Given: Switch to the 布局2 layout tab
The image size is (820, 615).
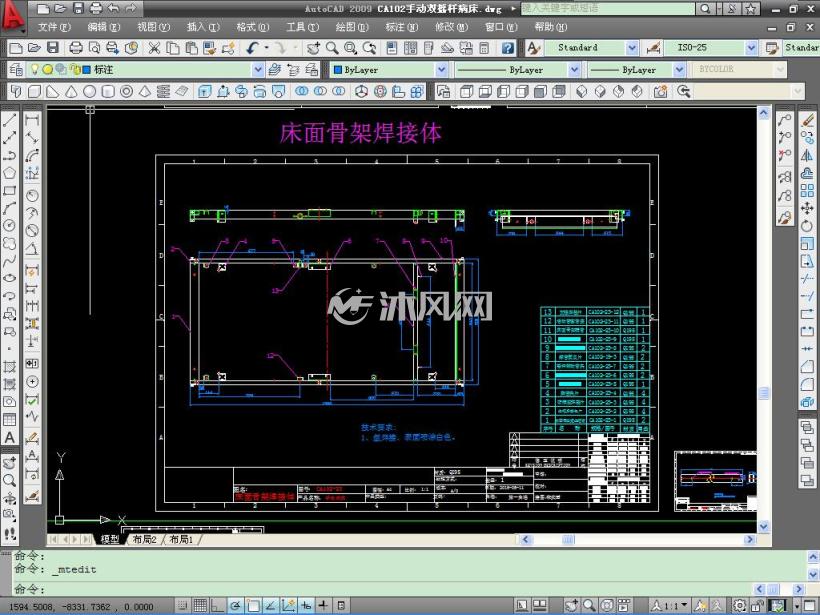Looking at the screenshot, I should coord(145,539).
